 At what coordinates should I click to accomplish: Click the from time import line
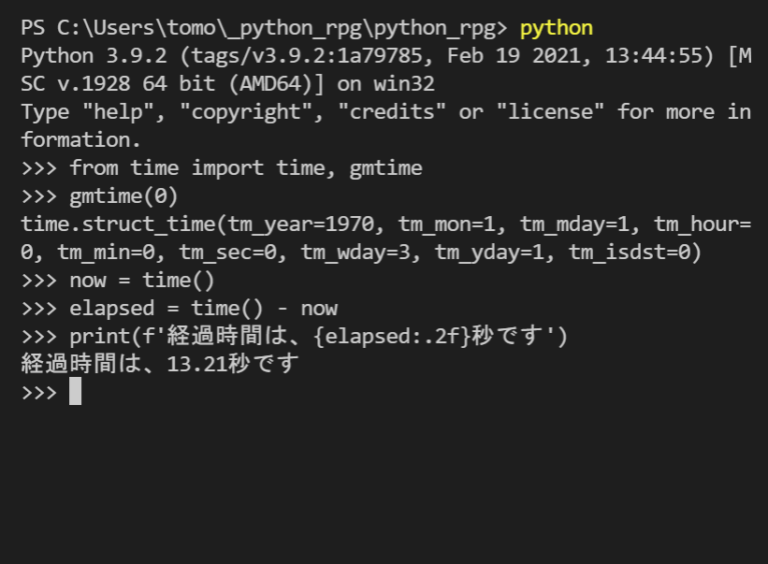pos(245,168)
